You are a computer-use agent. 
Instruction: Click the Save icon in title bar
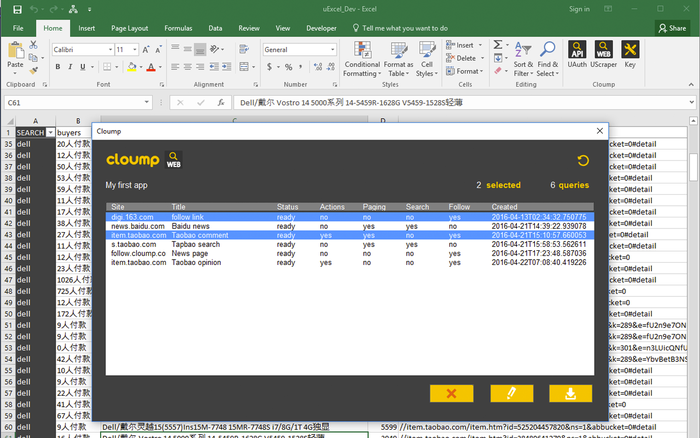click(17, 9)
